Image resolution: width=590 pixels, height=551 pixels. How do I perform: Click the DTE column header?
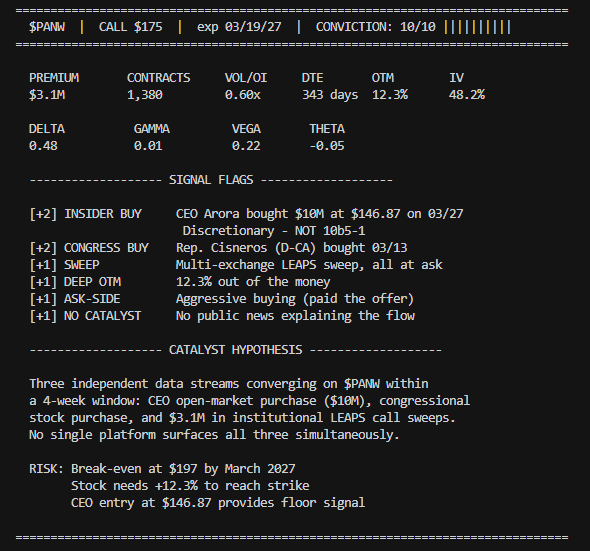(x=312, y=78)
